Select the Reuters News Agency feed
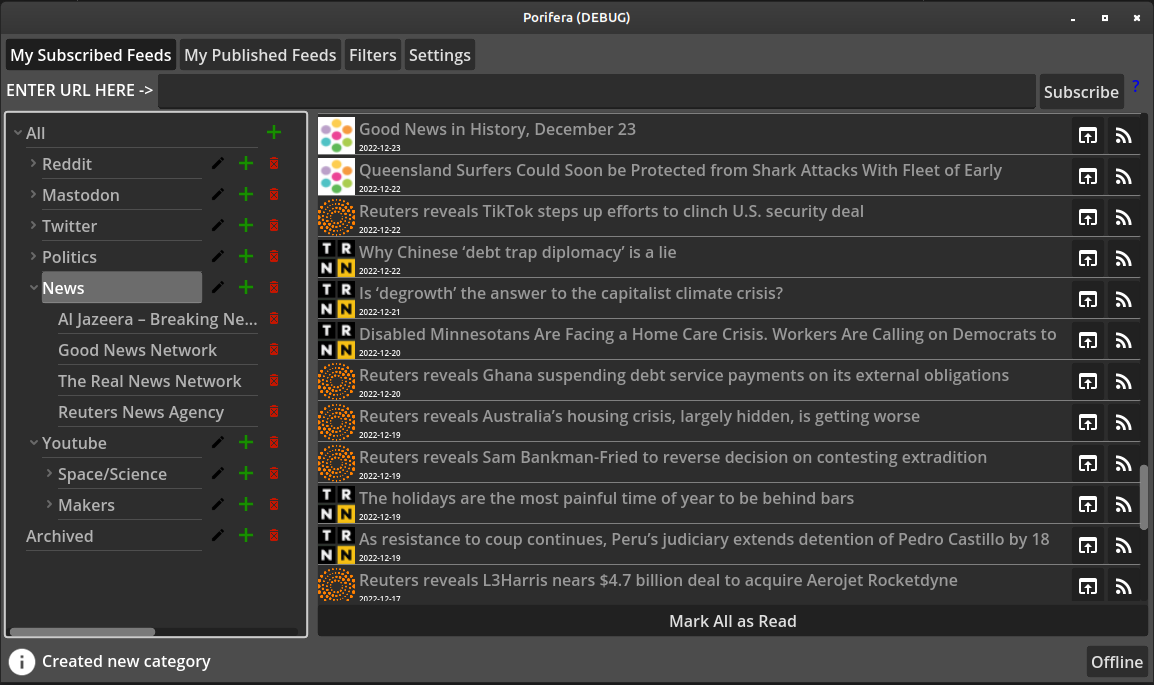The image size is (1154, 685). tap(141, 412)
